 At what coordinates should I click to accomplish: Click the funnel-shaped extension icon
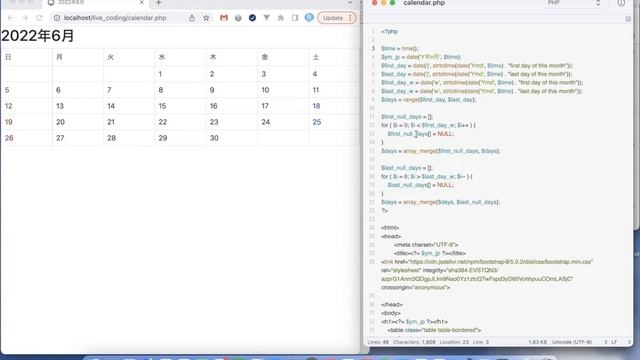(x=267, y=18)
